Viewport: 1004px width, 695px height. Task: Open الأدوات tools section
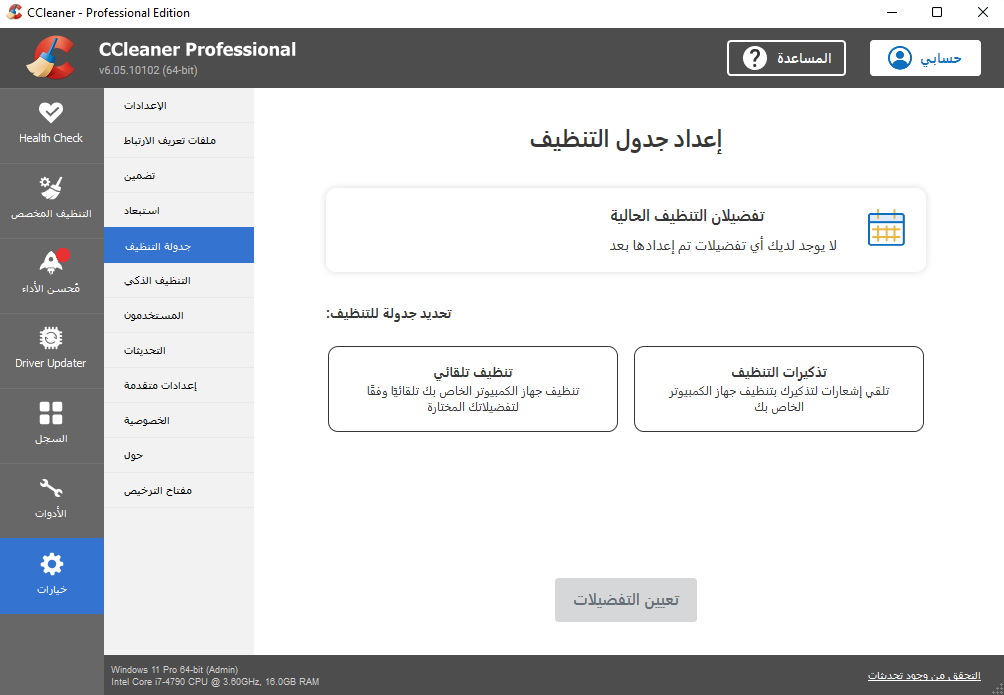[51, 500]
